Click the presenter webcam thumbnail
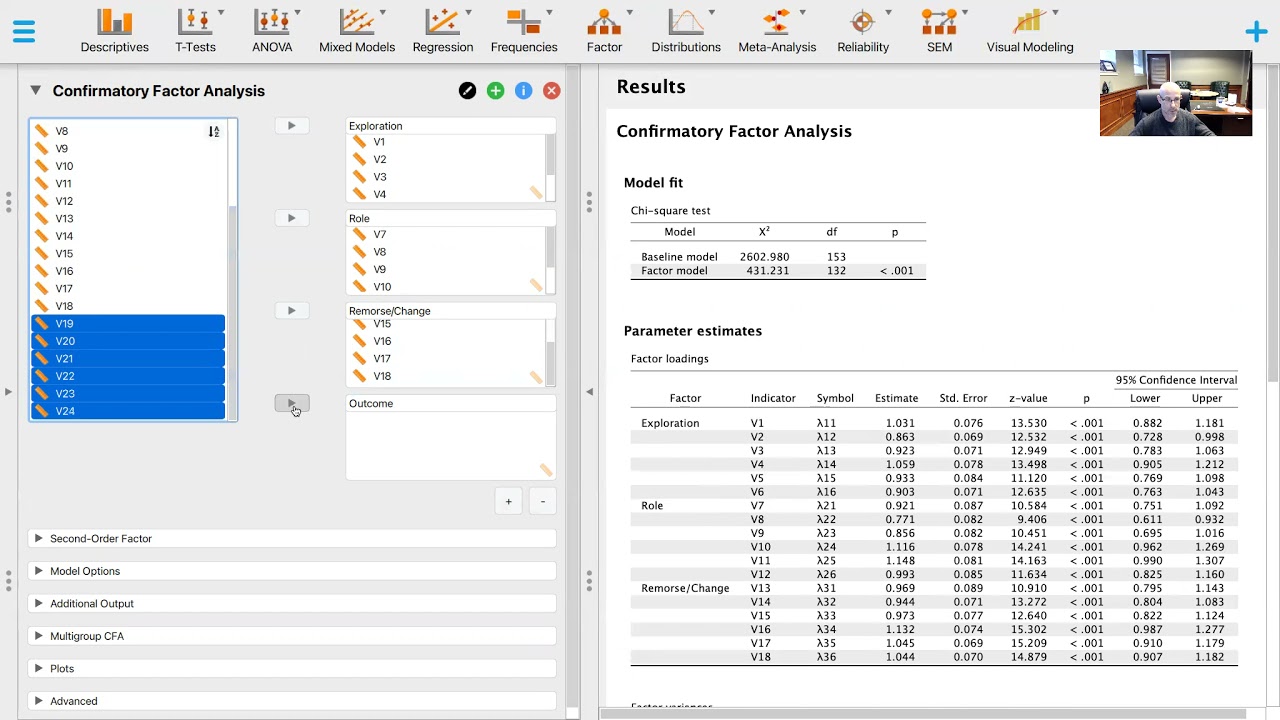This screenshot has width=1280, height=720. coord(1176,93)
